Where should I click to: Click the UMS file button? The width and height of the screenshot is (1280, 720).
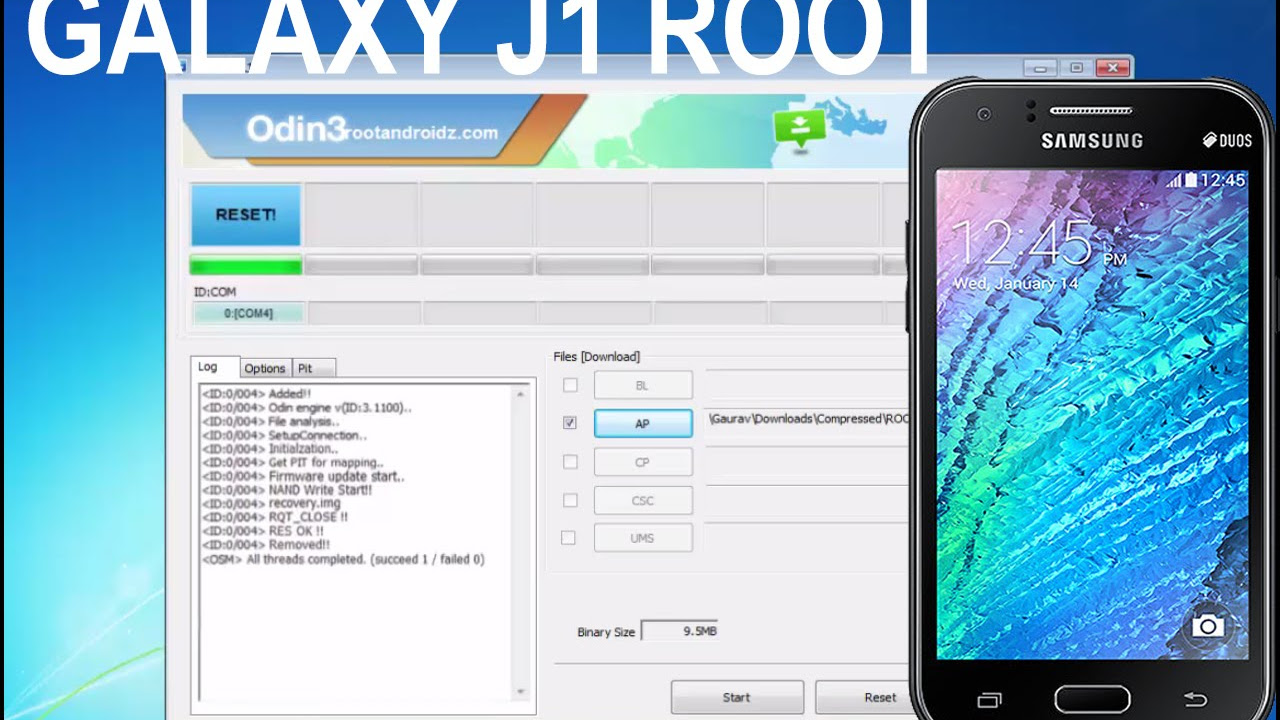643,538
